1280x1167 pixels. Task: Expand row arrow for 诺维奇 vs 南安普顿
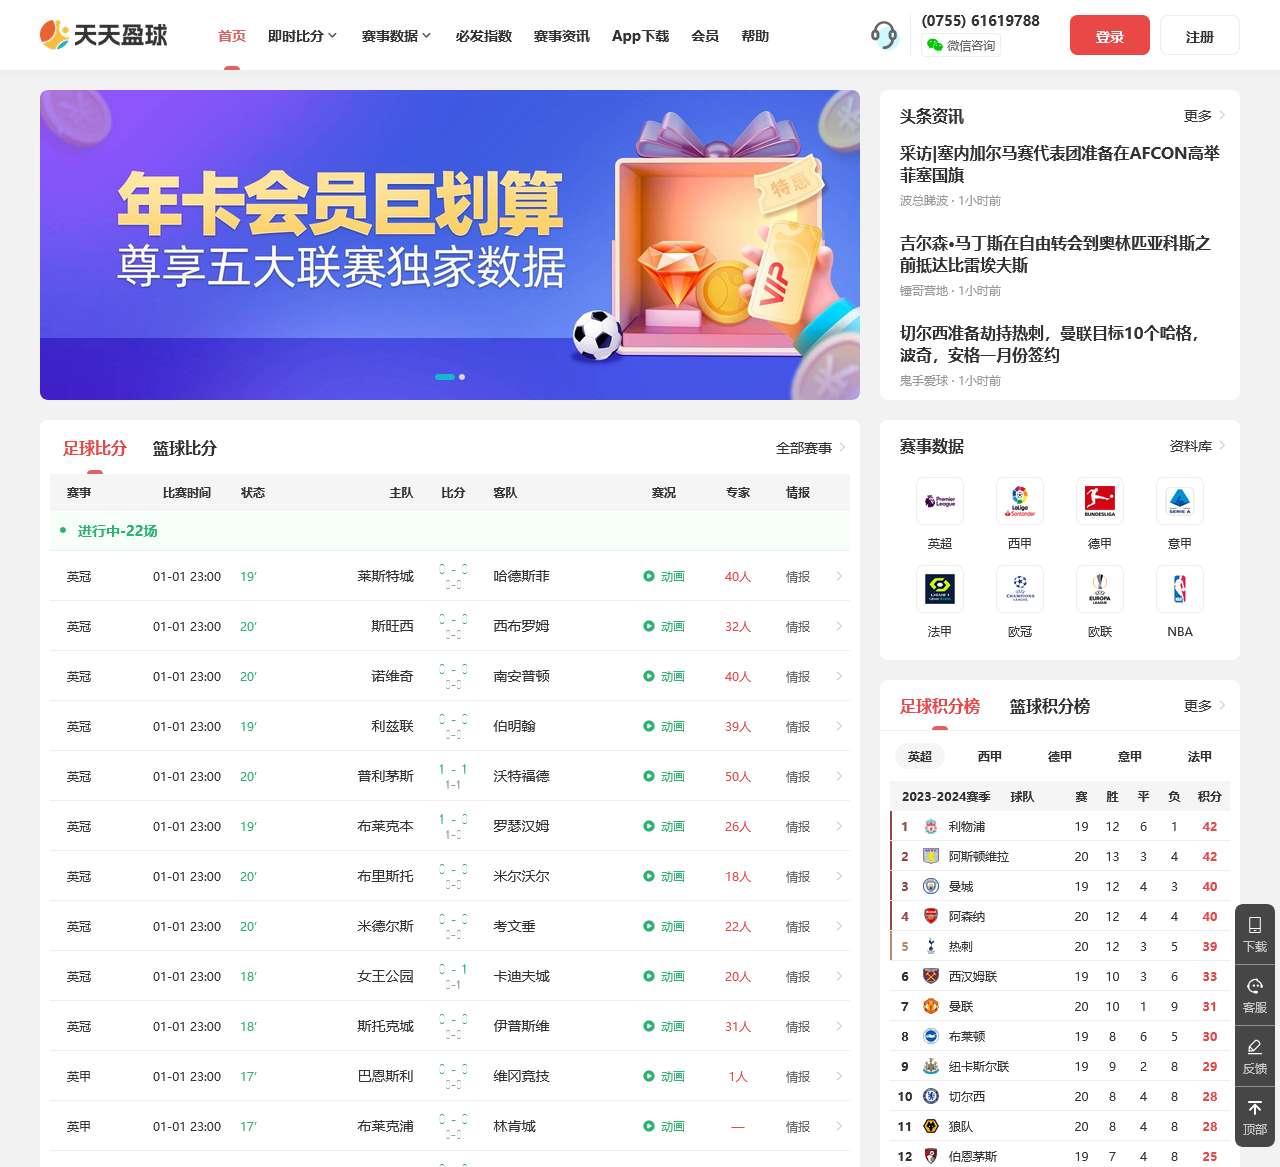pyautogui.click(x=839, y=676)
